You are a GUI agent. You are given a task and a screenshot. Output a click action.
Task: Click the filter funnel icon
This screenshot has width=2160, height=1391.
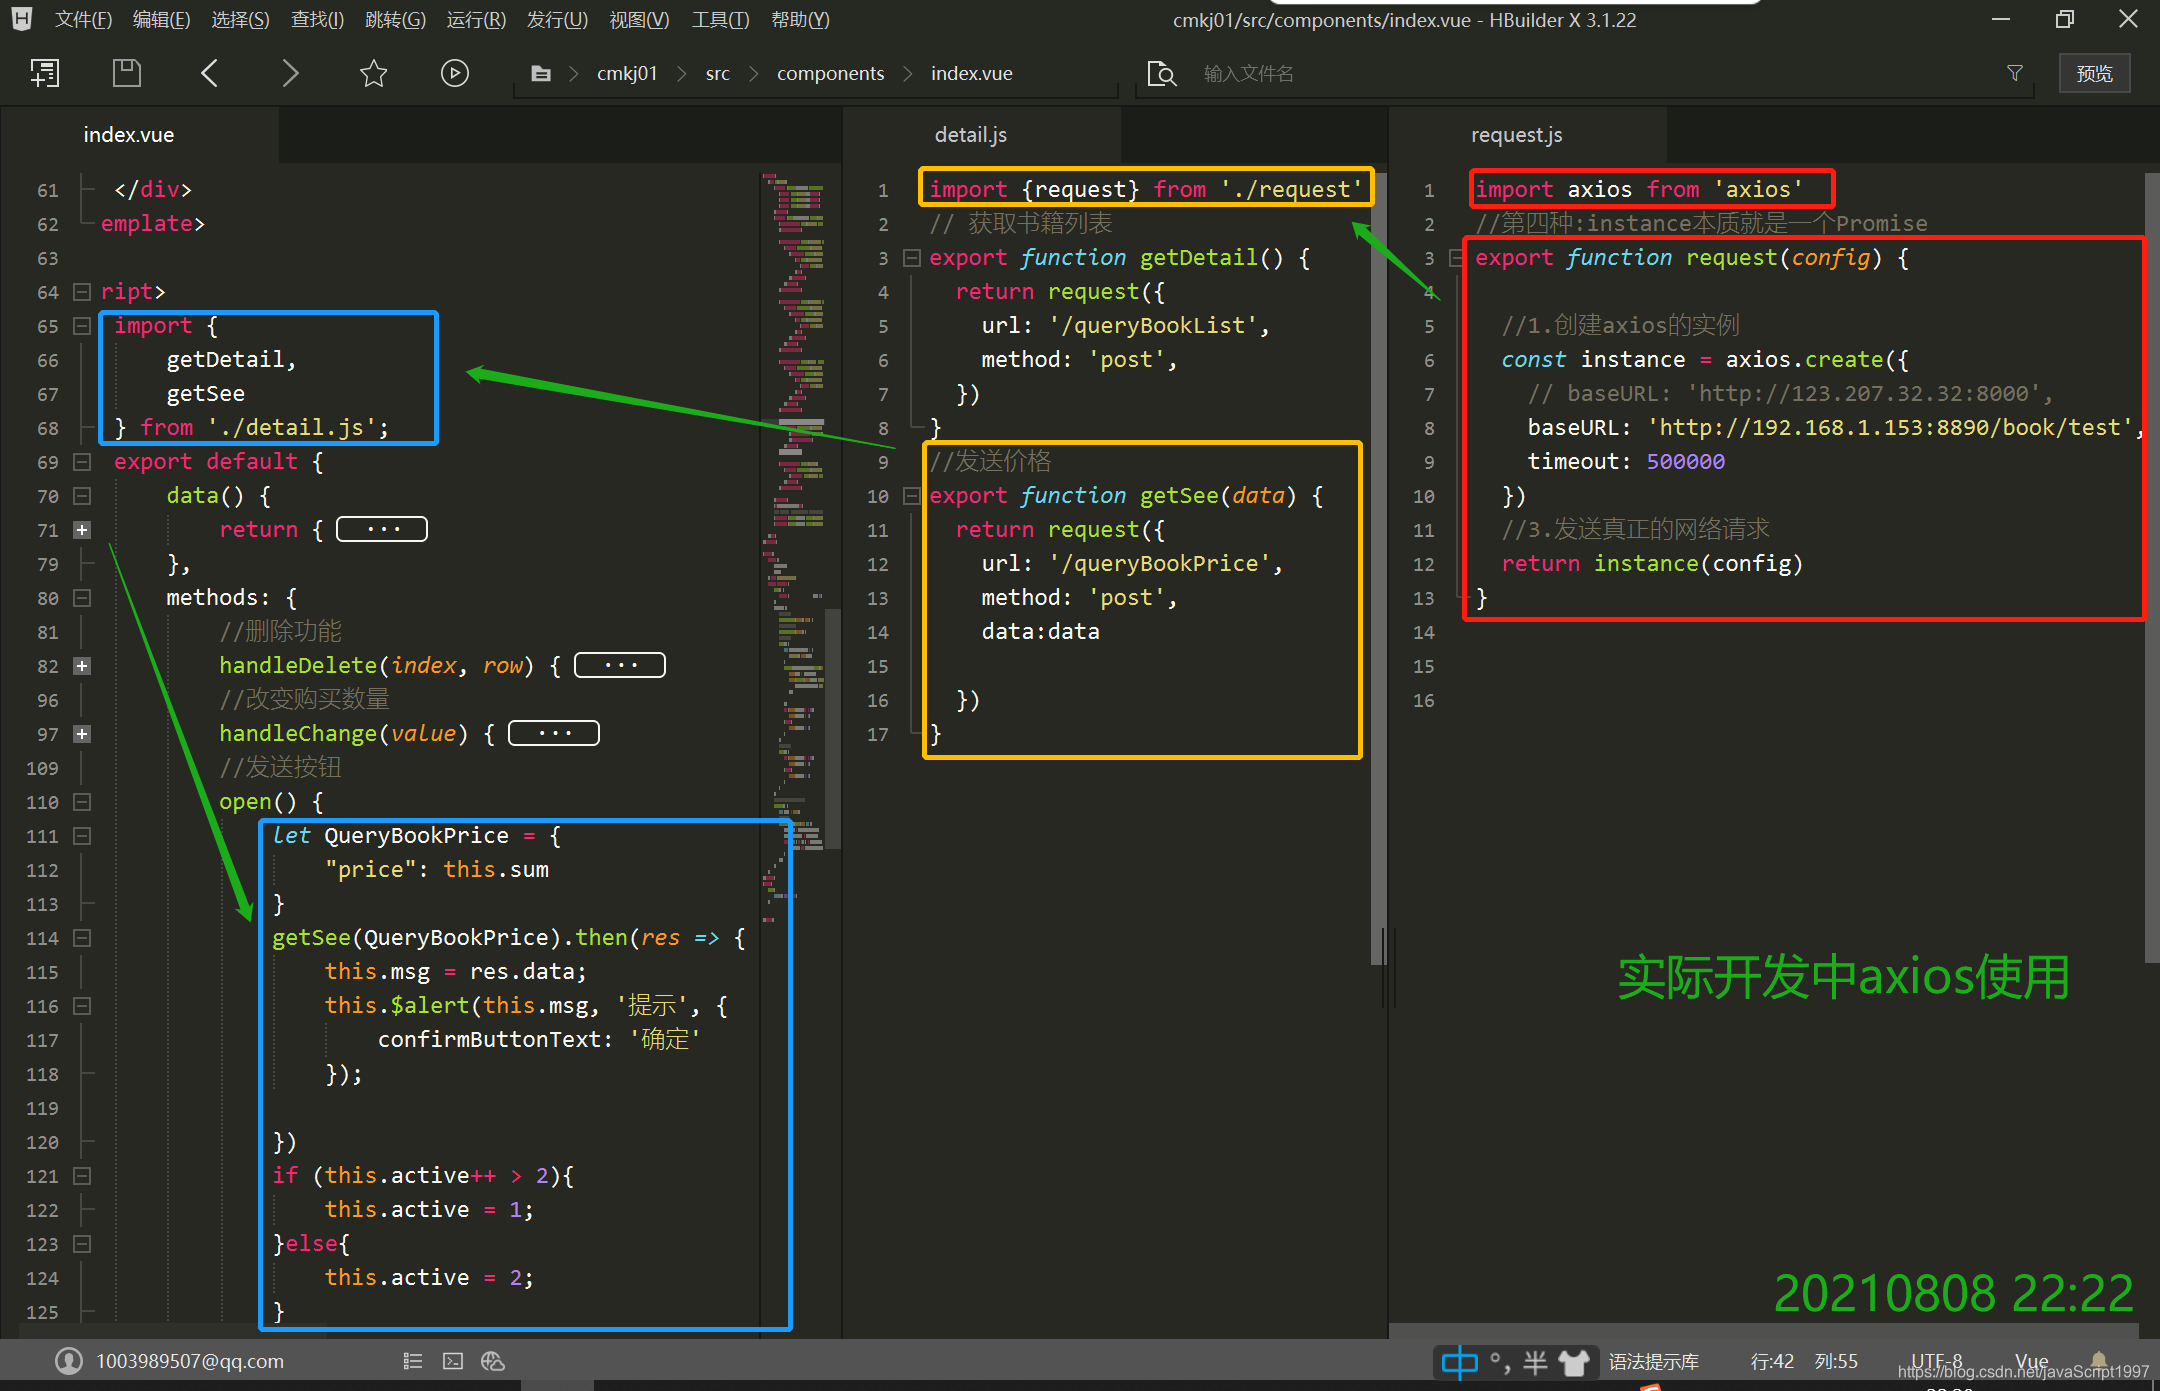[x=2015, y=73]
